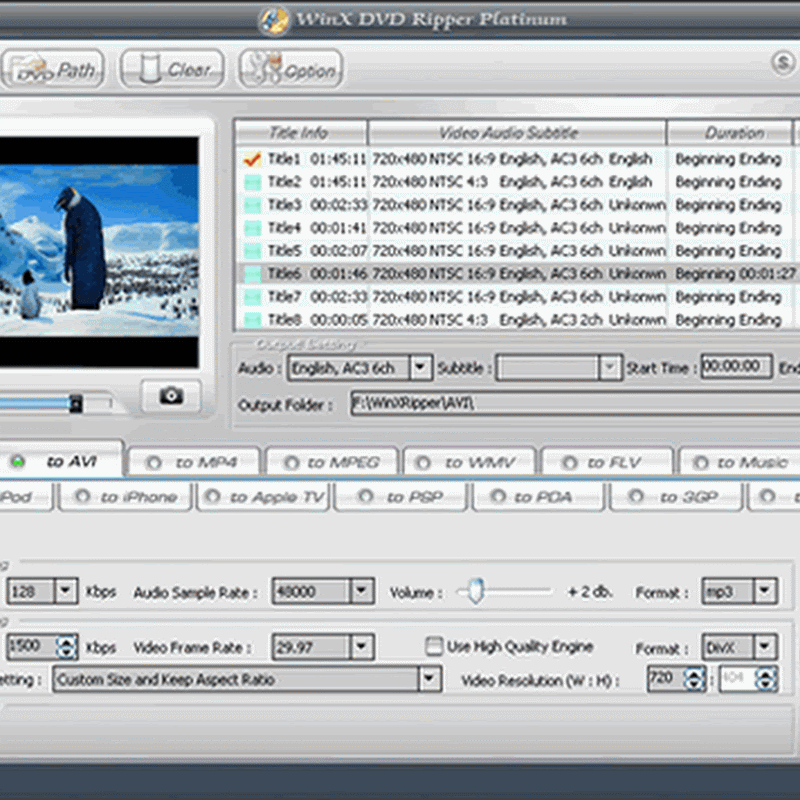Check the box for Title3

click(x=252, y=205)
